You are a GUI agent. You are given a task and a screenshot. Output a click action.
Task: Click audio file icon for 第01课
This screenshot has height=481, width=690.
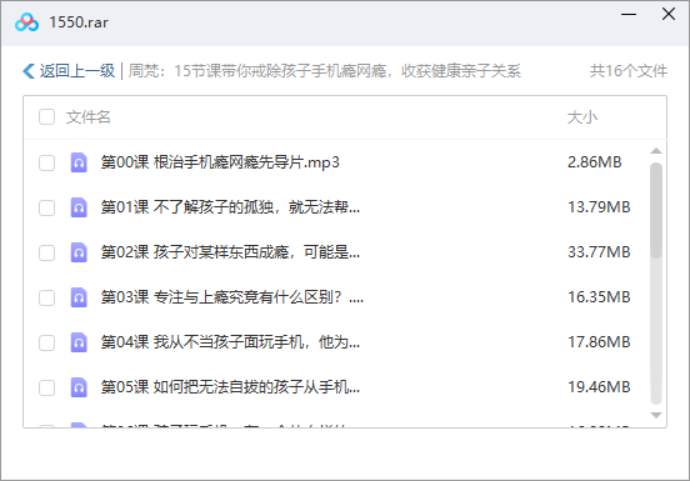click(x=79, y=207)
